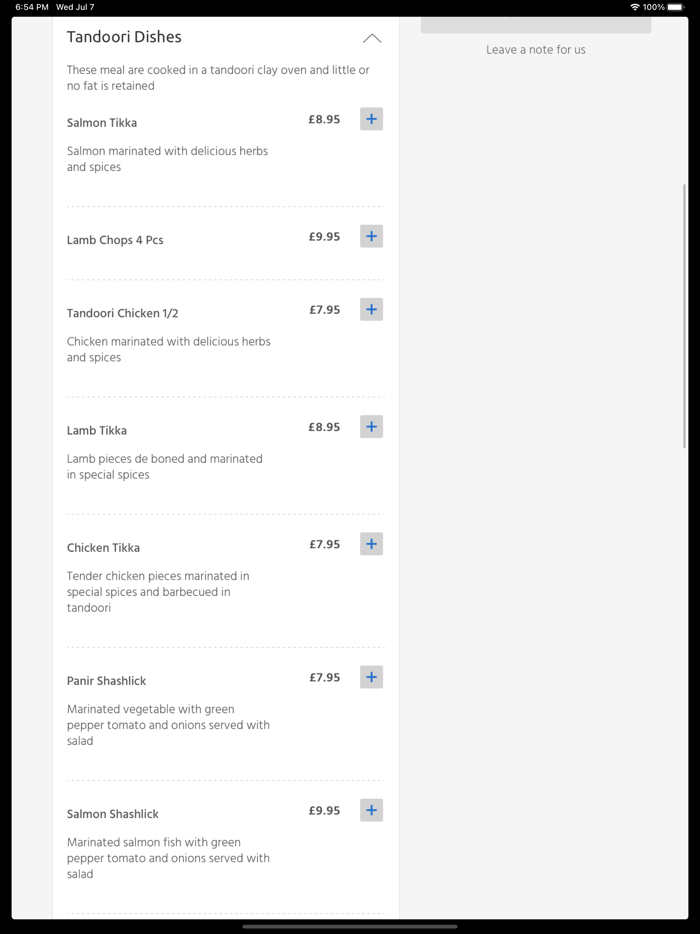Add Lamb Tikka using plus icon

tap(371, 427)
